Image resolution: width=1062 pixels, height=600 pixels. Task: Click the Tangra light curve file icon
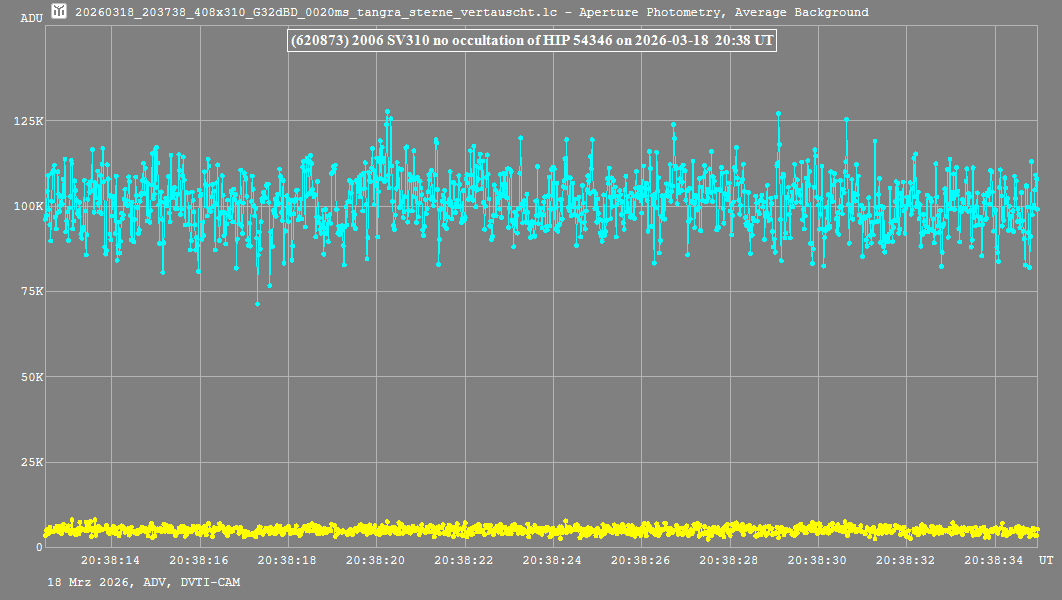pyautogui.click(x=59, y=12)
